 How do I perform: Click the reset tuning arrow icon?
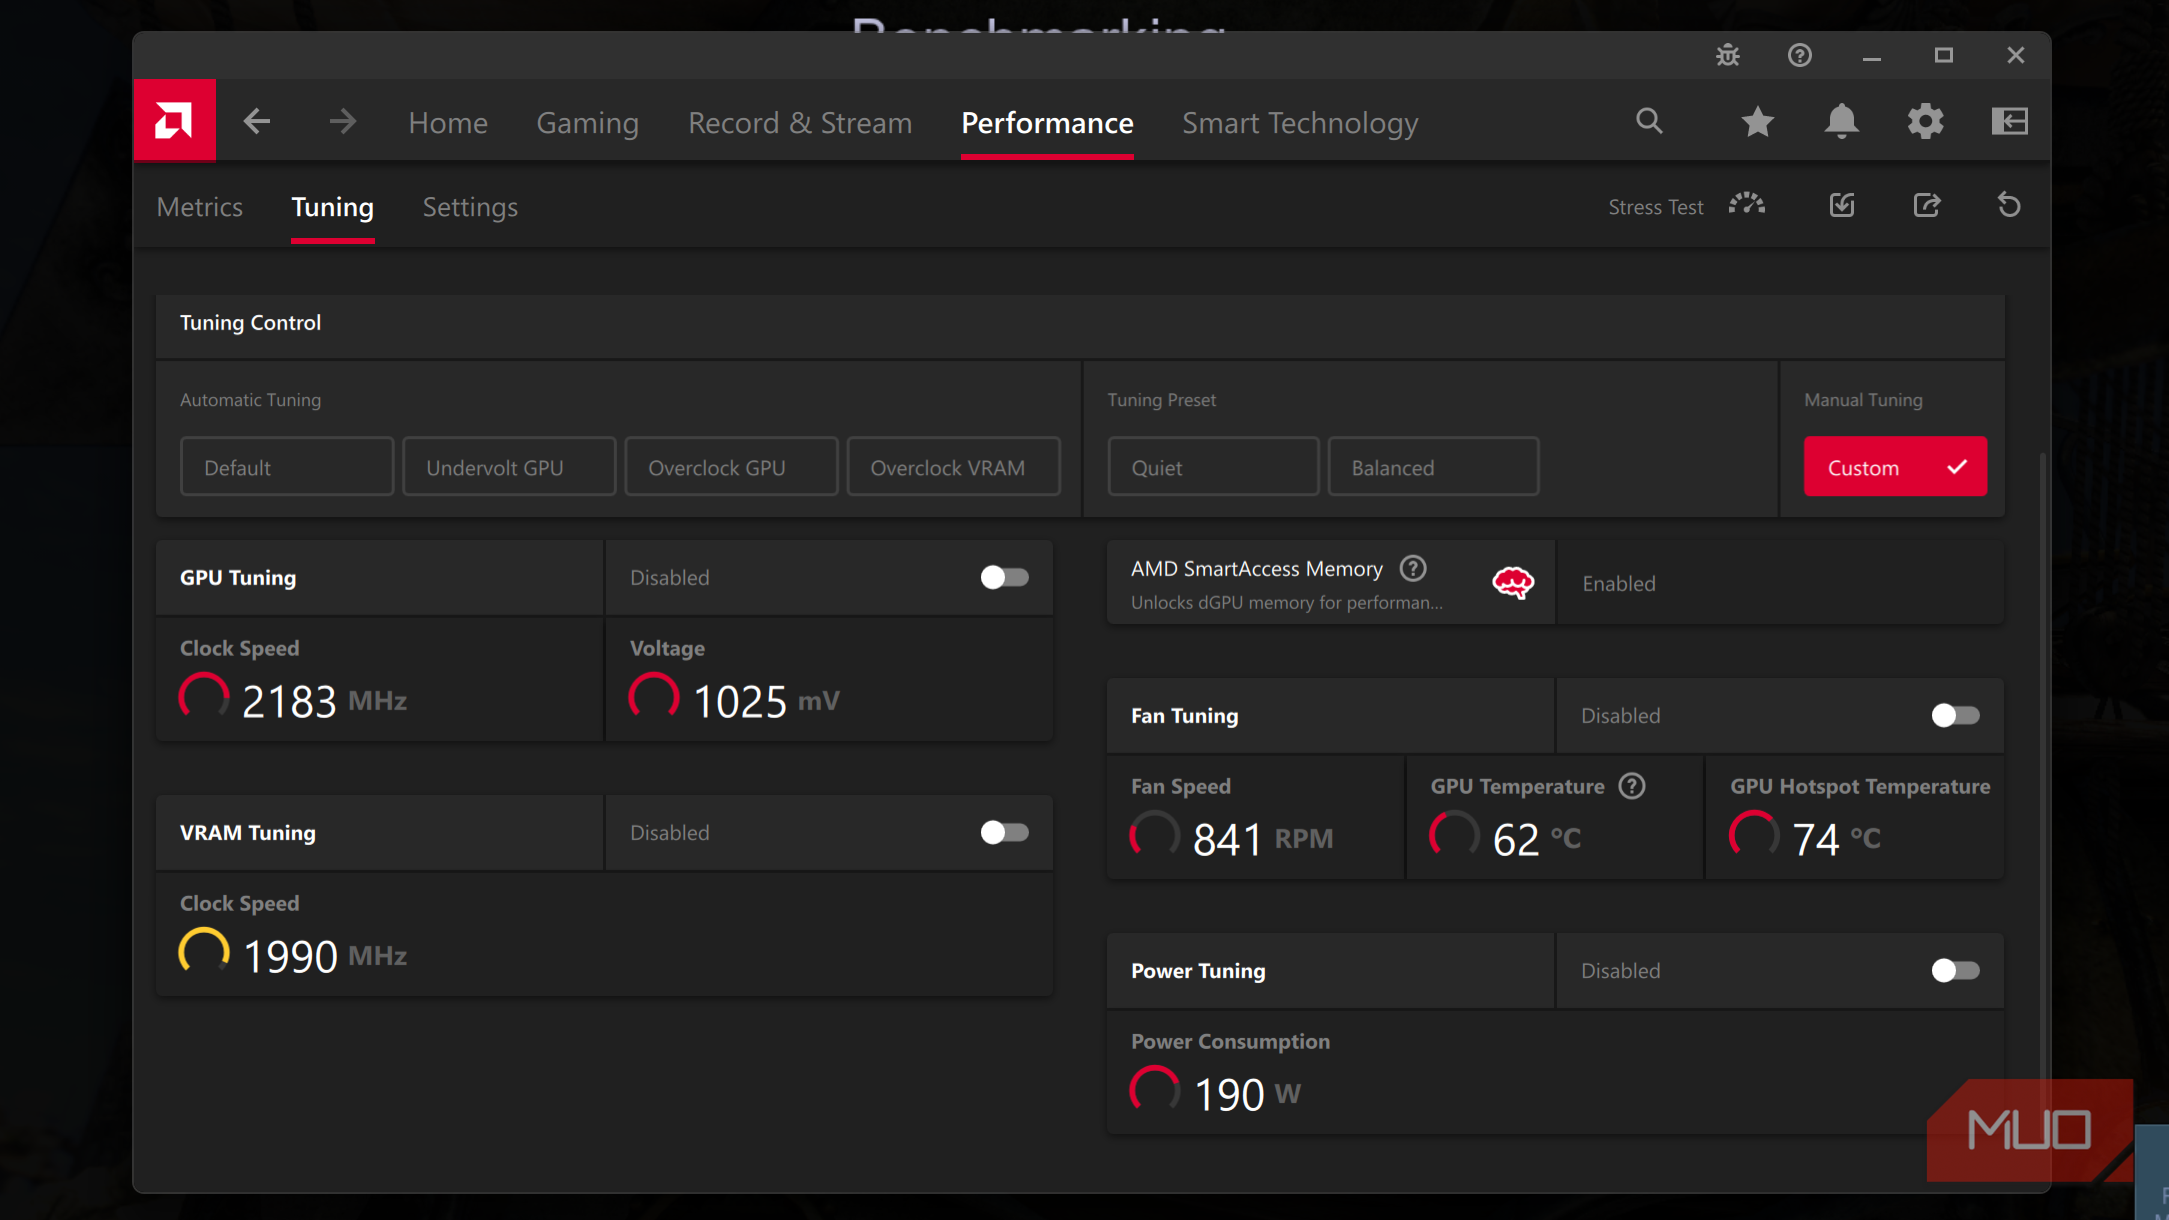click(x=2009, y=205)
